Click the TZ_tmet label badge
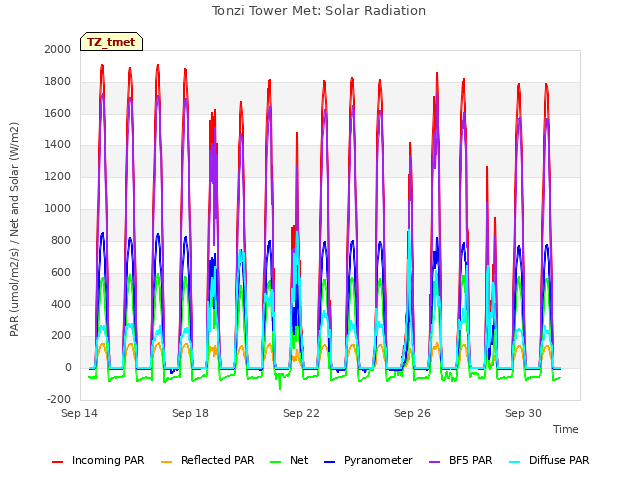The height and width of the screenshot is (480, 640). pos(111,42)
